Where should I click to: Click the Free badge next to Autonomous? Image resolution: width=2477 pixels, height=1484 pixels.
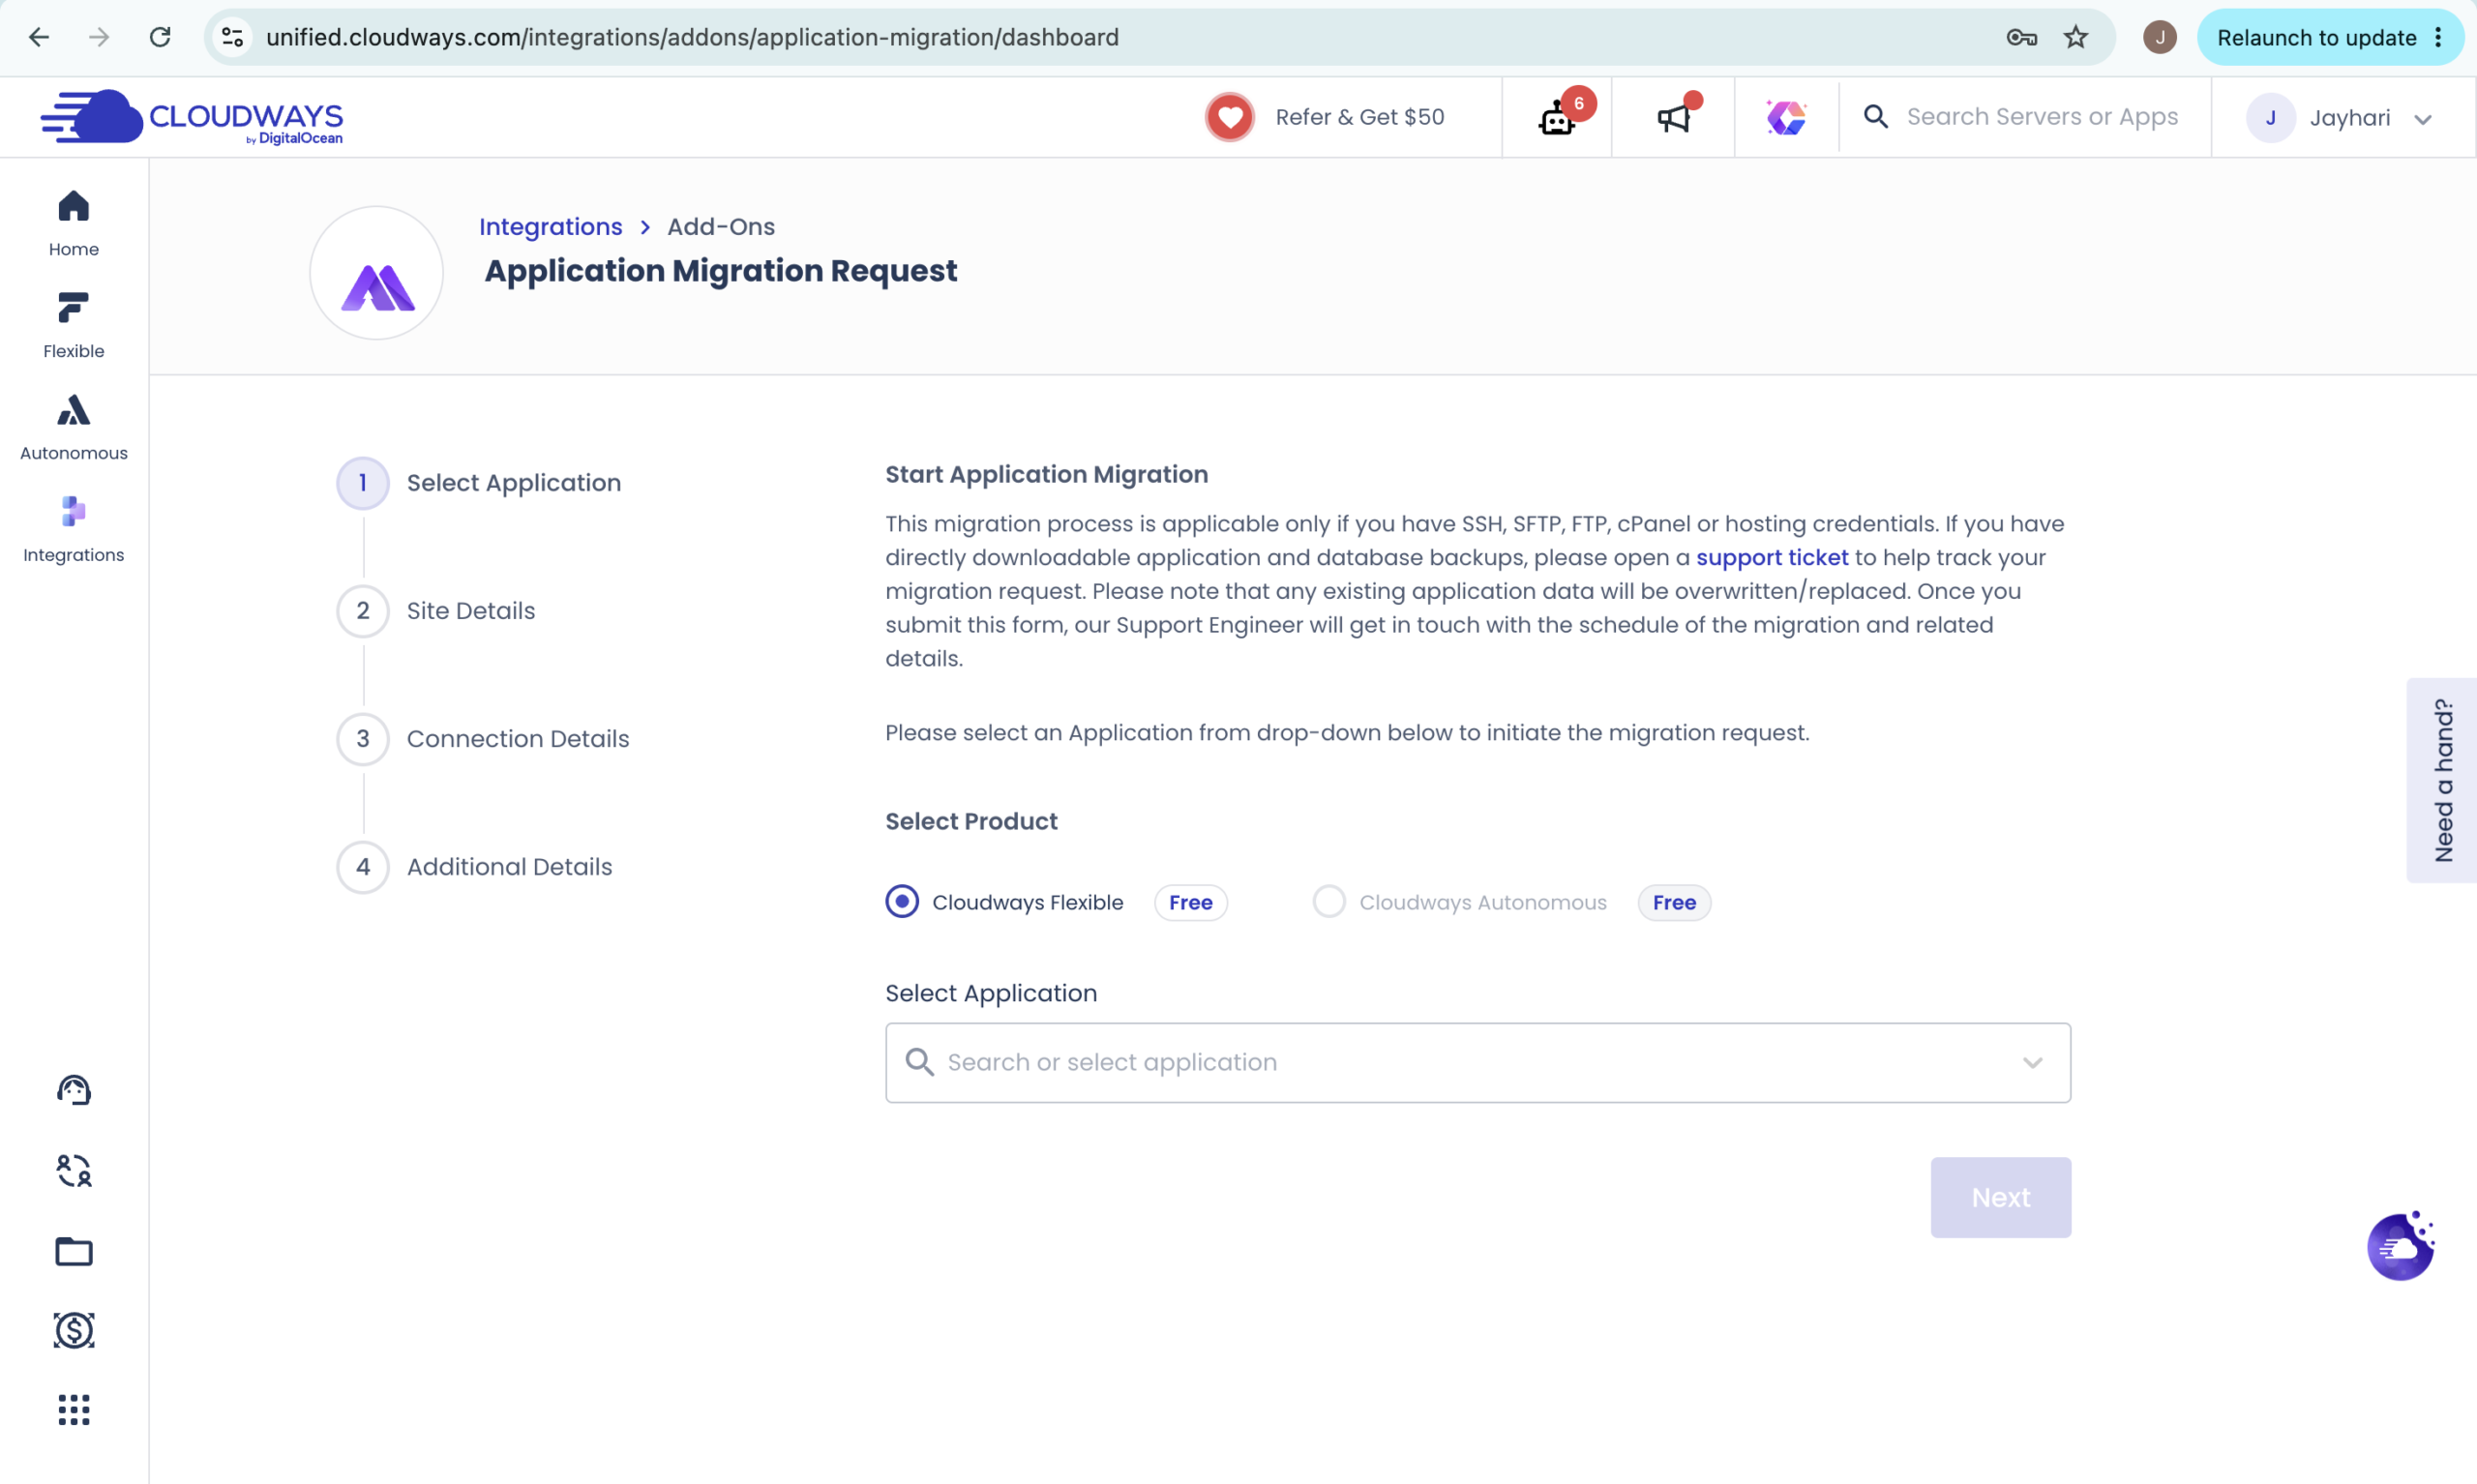tap(1673, 902)
